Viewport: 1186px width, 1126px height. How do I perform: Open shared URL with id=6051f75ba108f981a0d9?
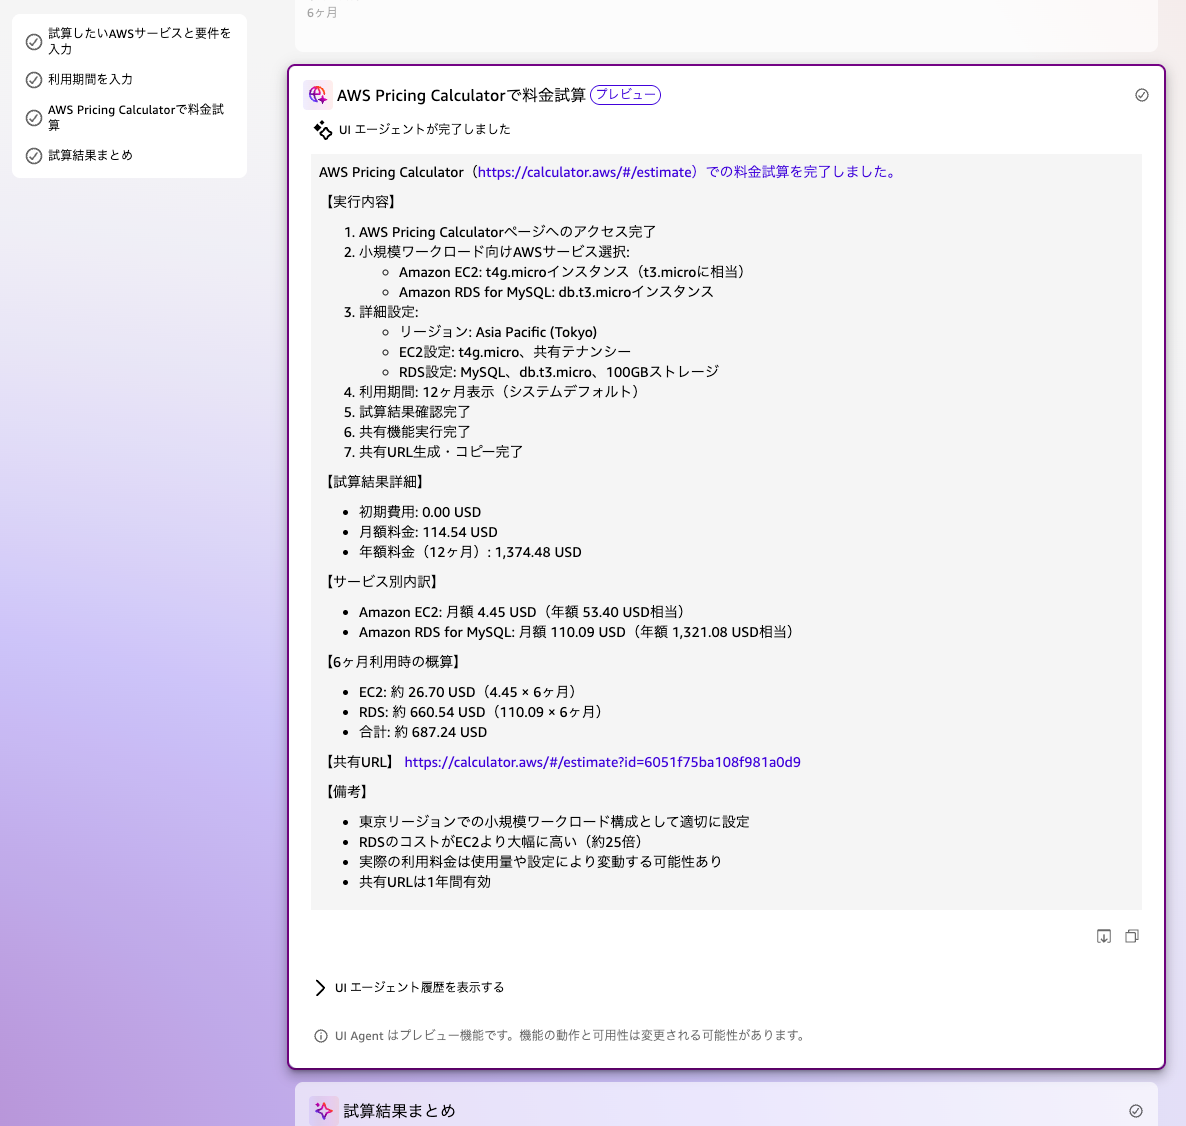pyautogui.click(x=602, y=762)
